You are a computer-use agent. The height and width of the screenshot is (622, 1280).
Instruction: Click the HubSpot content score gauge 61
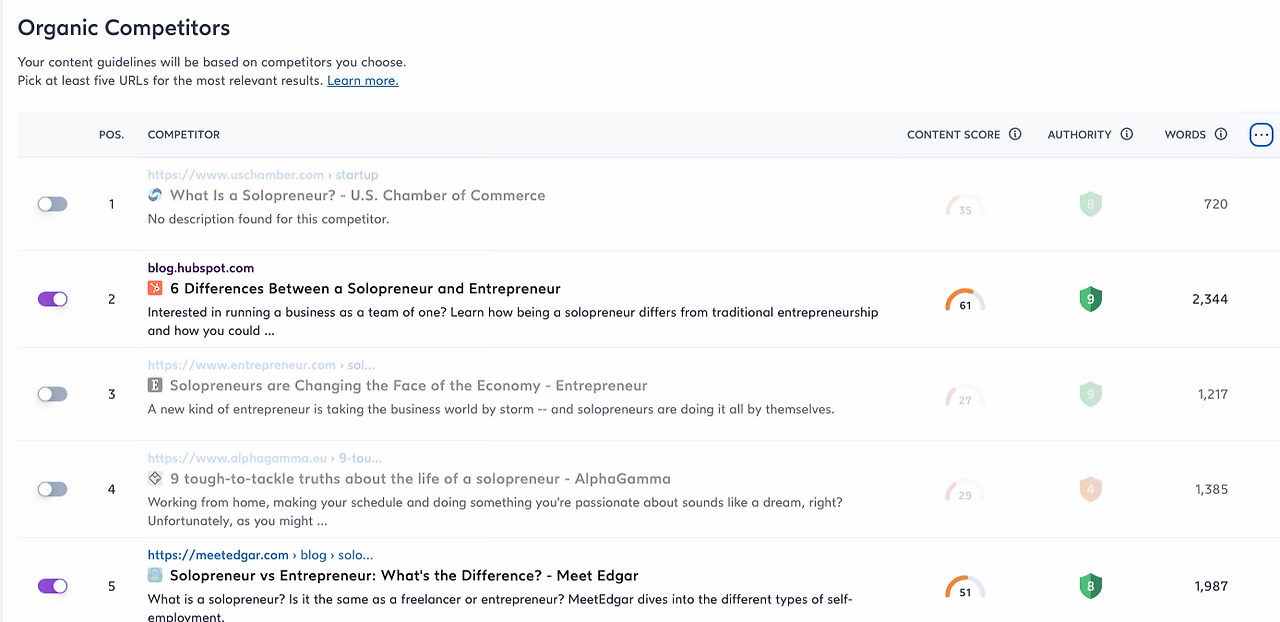click(x=965, y=300)
